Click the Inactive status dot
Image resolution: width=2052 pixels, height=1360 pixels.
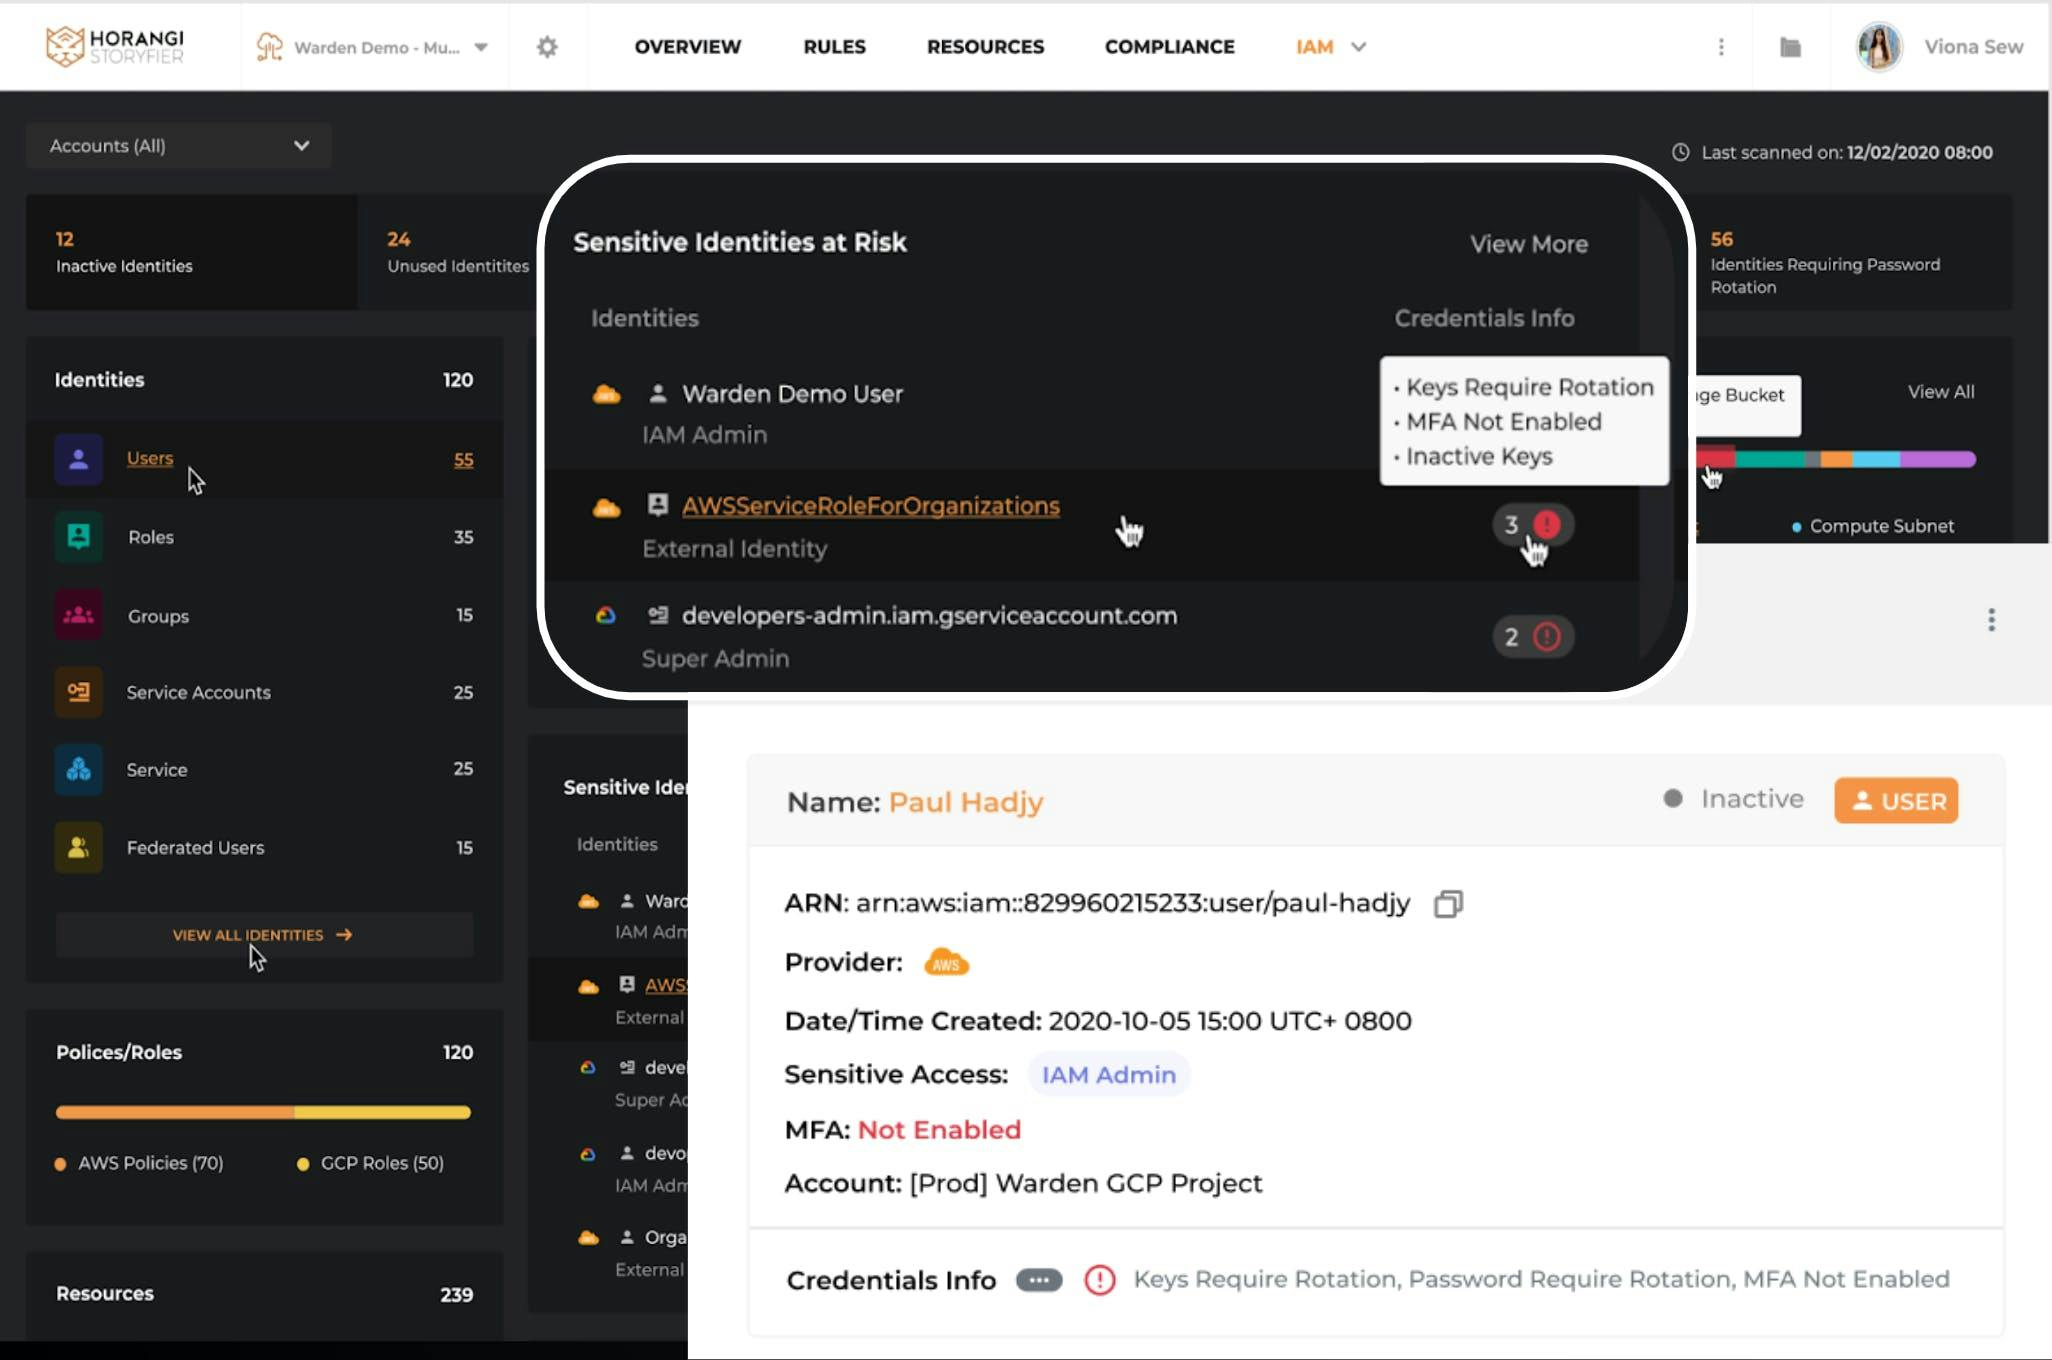pos(1673,798)
